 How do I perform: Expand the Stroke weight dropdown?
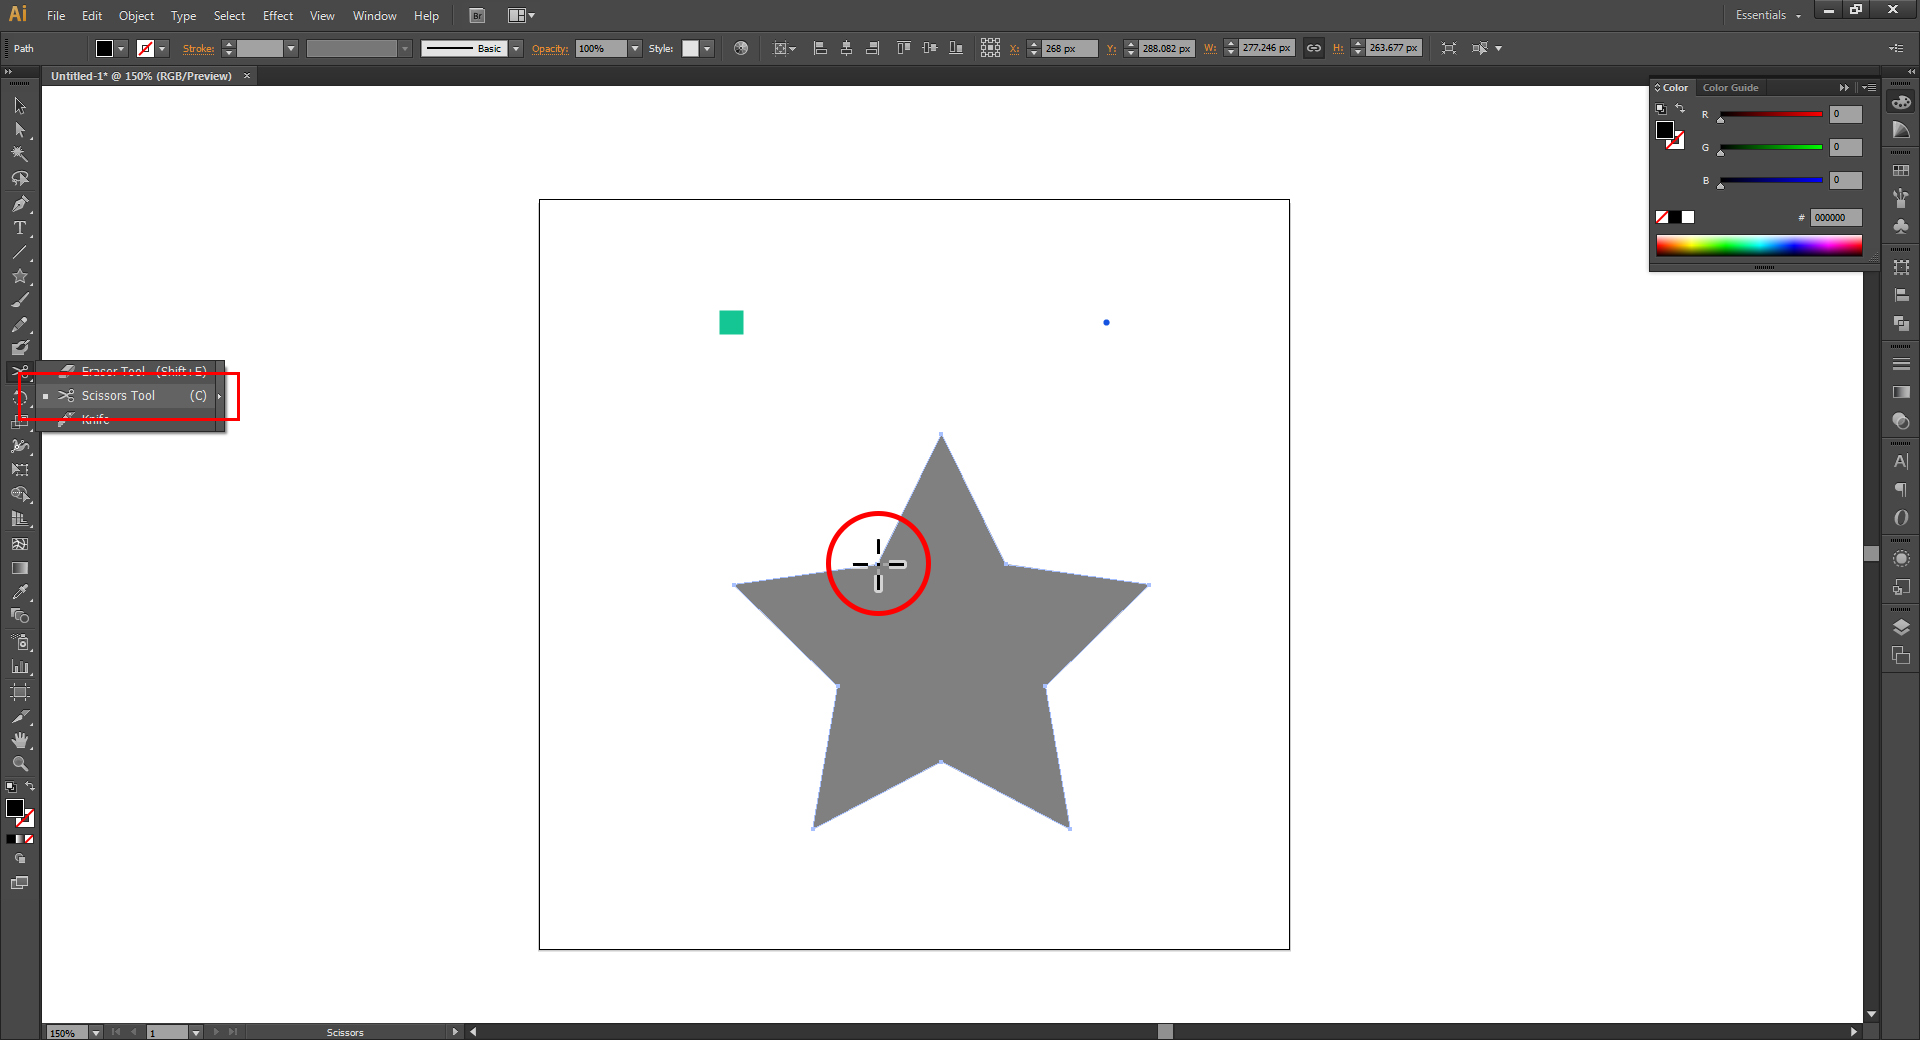[x=291, y=48]
